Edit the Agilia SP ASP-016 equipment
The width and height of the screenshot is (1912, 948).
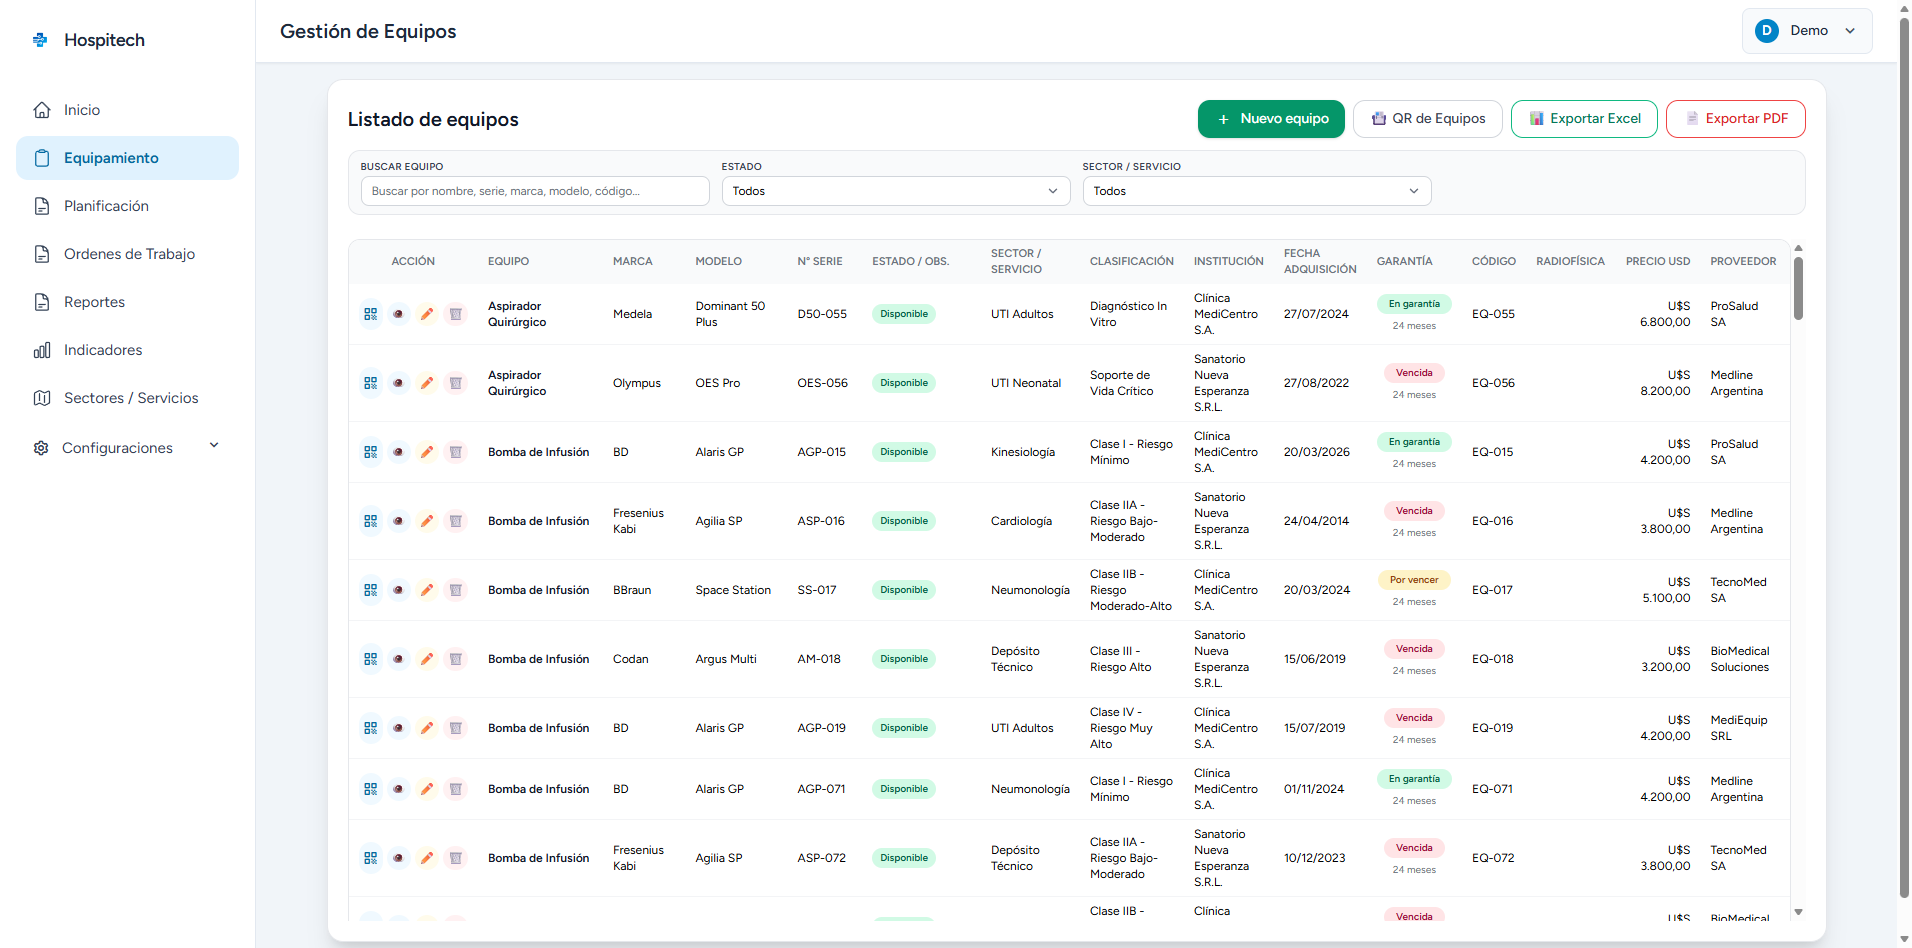tap(427, 521)
